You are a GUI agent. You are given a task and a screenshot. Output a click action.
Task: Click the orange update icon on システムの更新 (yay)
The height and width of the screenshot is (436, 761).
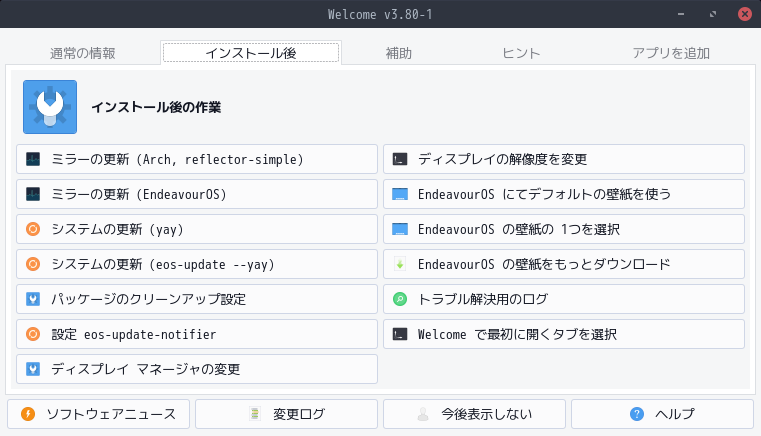pyautogui.click(x=33, y=229)
